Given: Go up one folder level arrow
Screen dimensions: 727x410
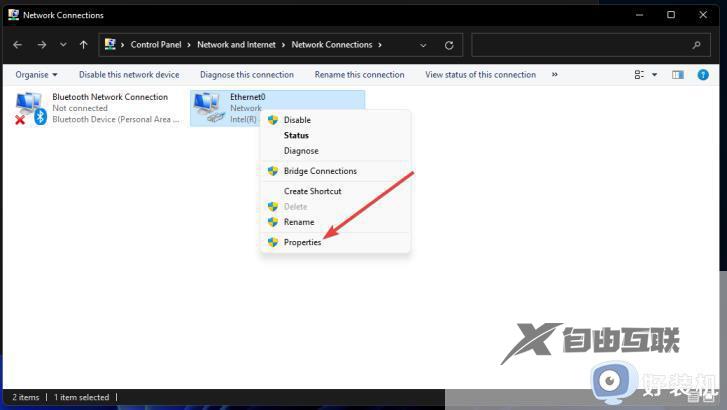Looking at the screenshot, I should pos(83,45).
